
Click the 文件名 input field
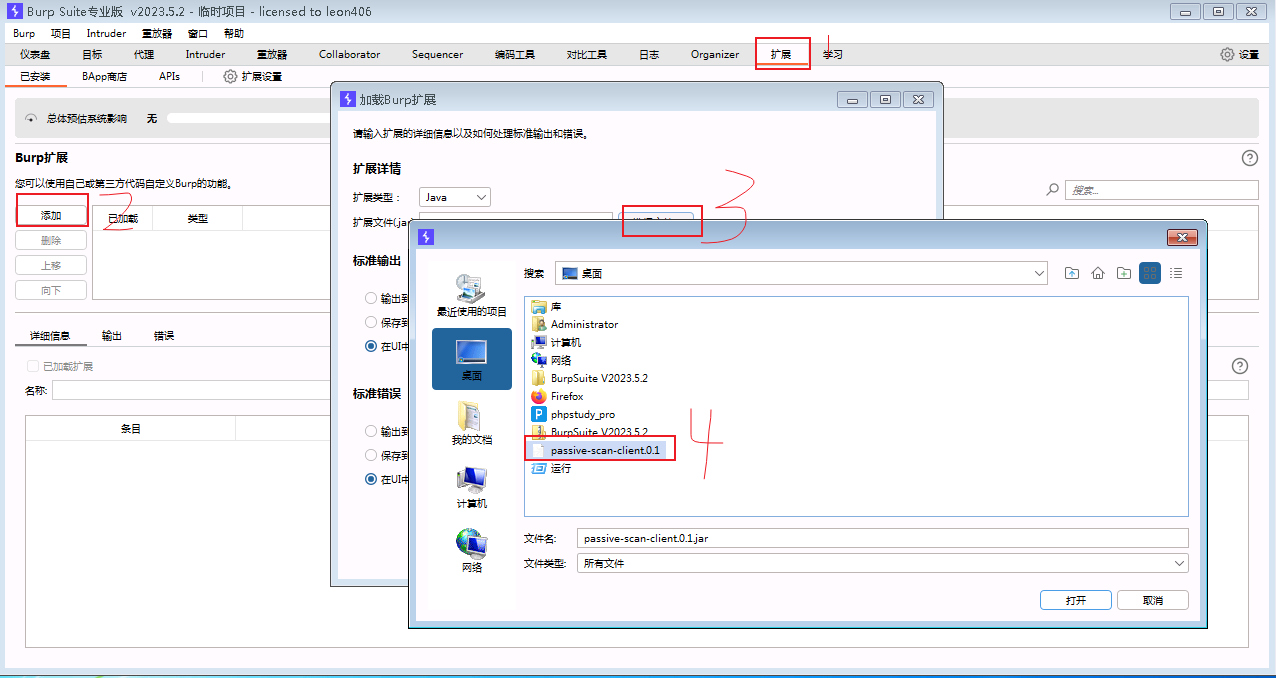(x=883, y=538)
